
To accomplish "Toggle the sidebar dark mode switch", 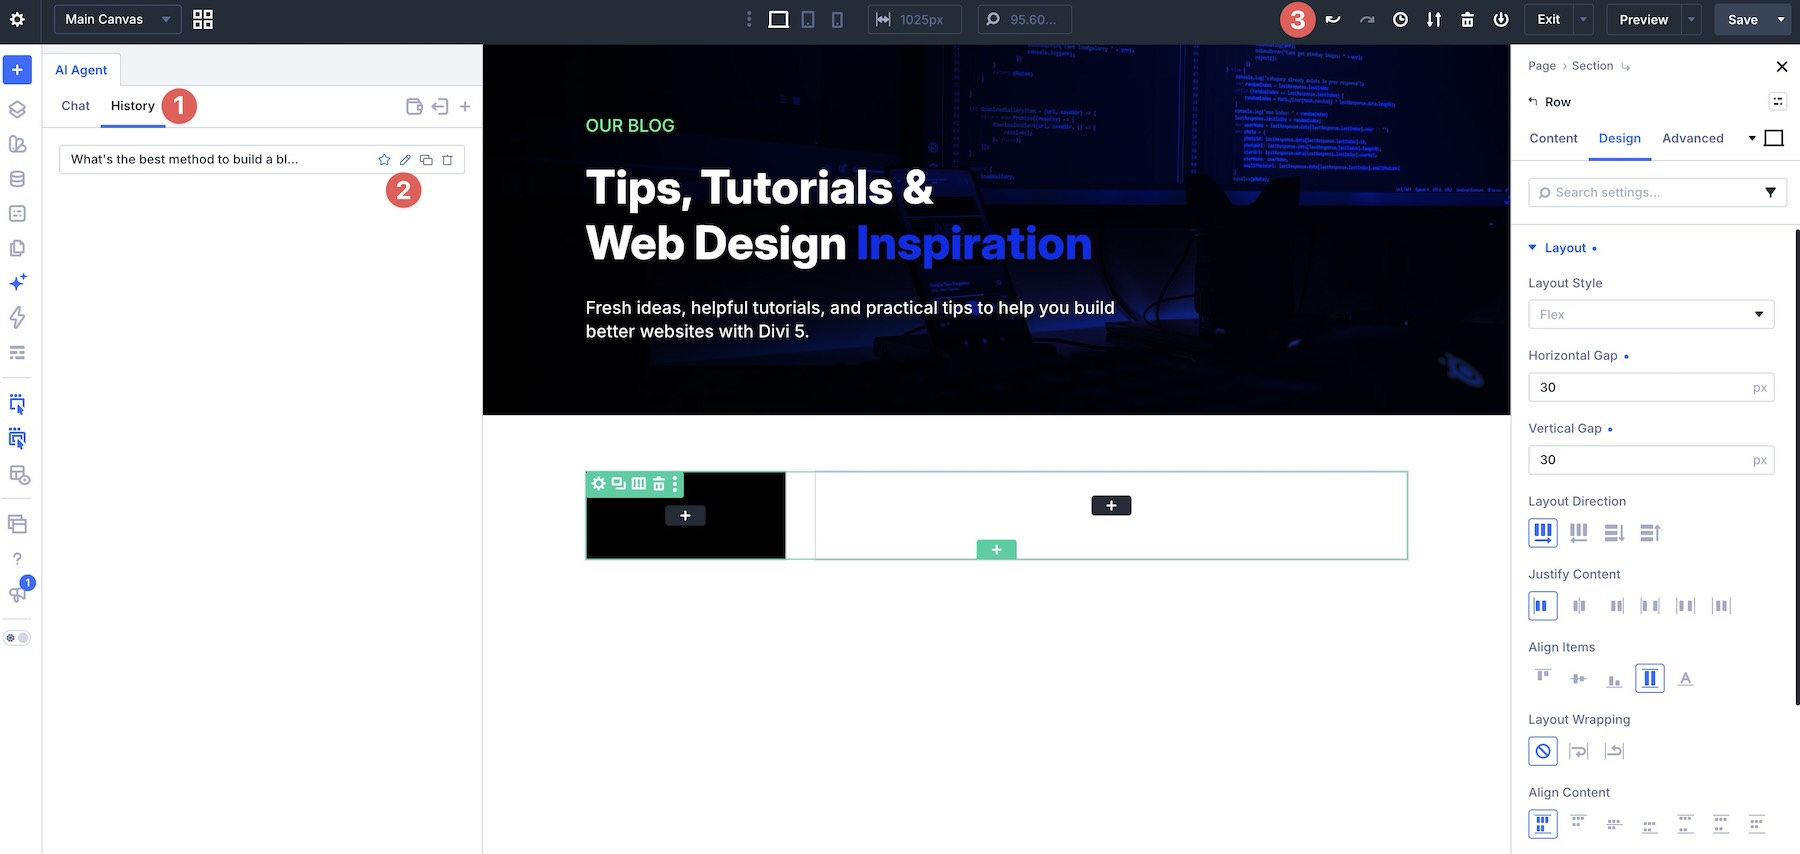I will [17, 638].
